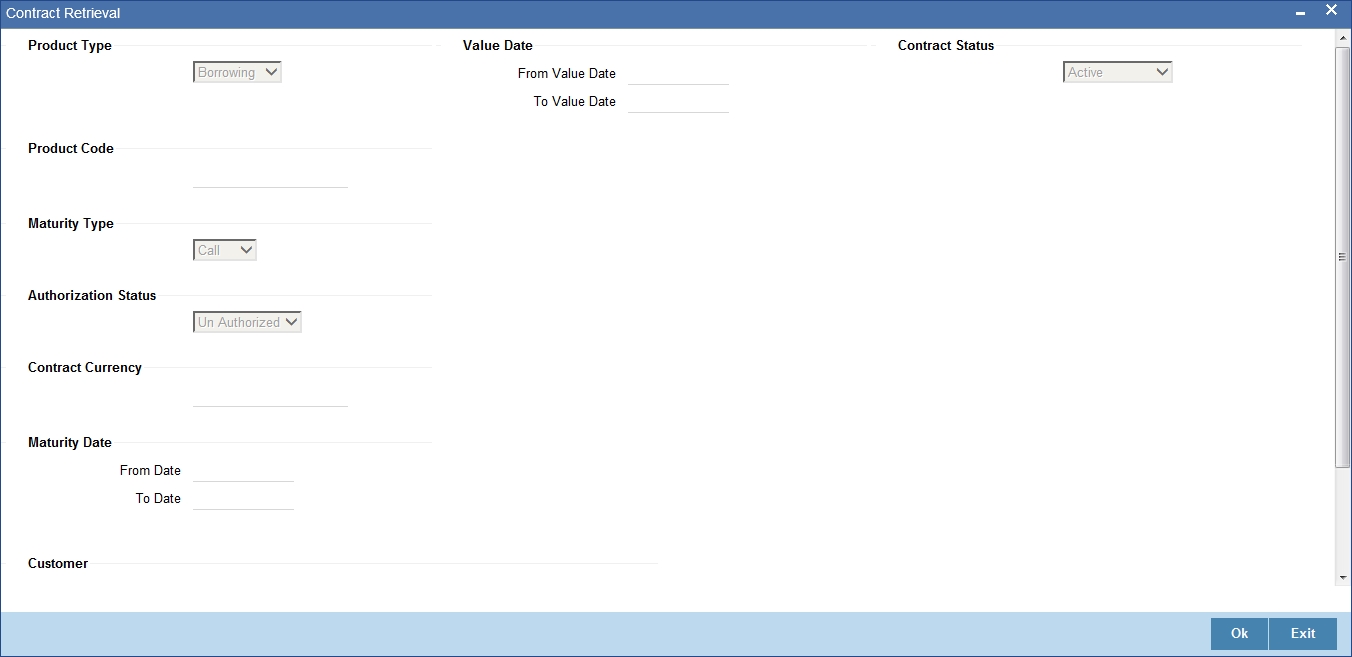
Task: Click the Exit button
Action: (x=1303, y=634)
